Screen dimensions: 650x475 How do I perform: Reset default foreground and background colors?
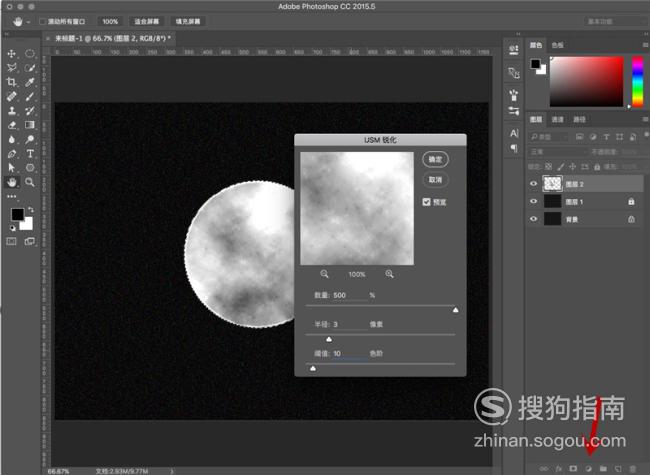click(x=12, y=228)
